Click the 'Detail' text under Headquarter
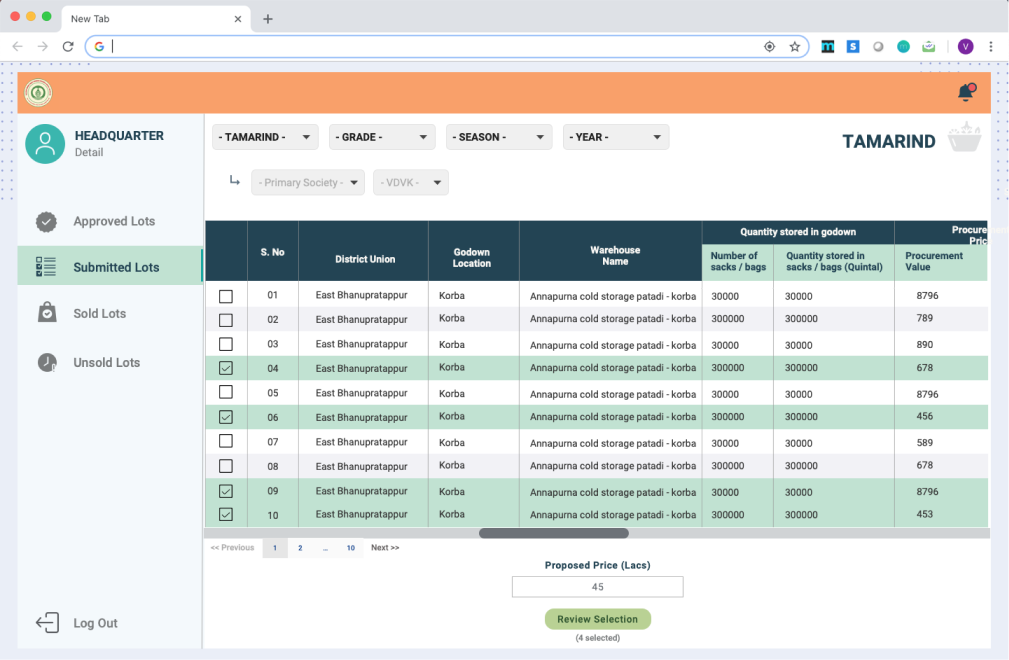The image size is (1009, 660). (89, 152)
